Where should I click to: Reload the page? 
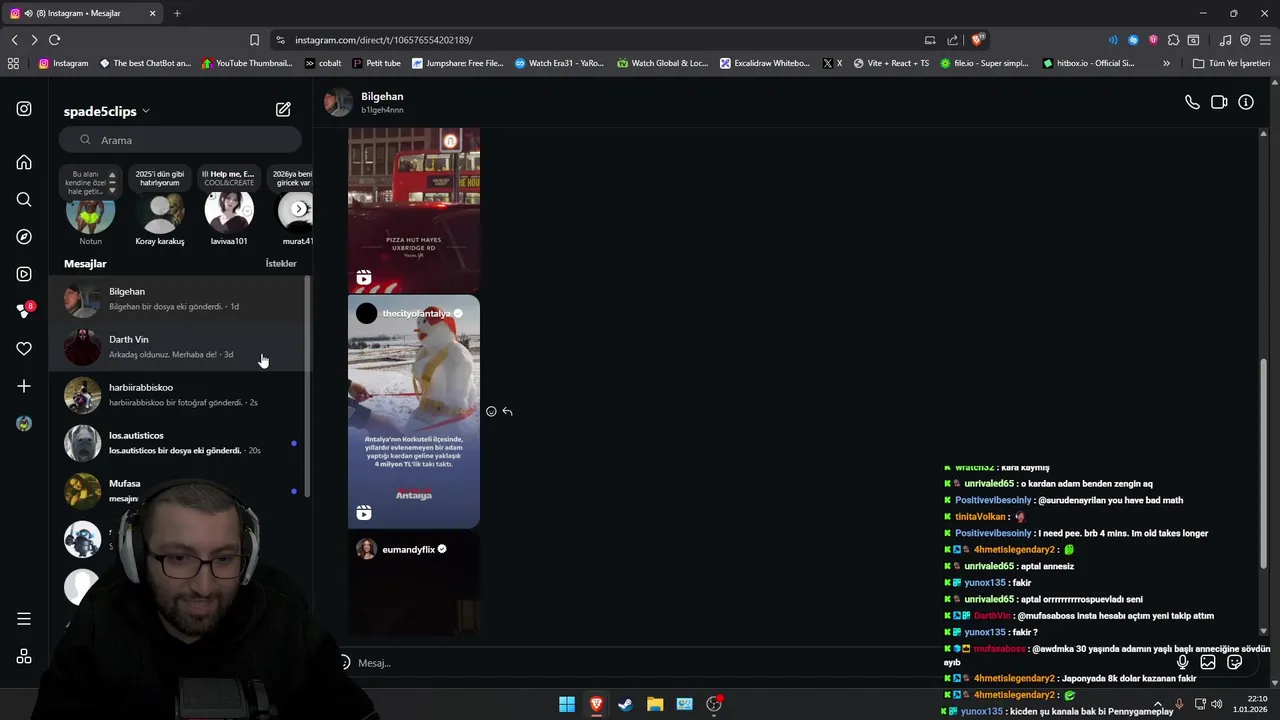[x=54, y=40]
